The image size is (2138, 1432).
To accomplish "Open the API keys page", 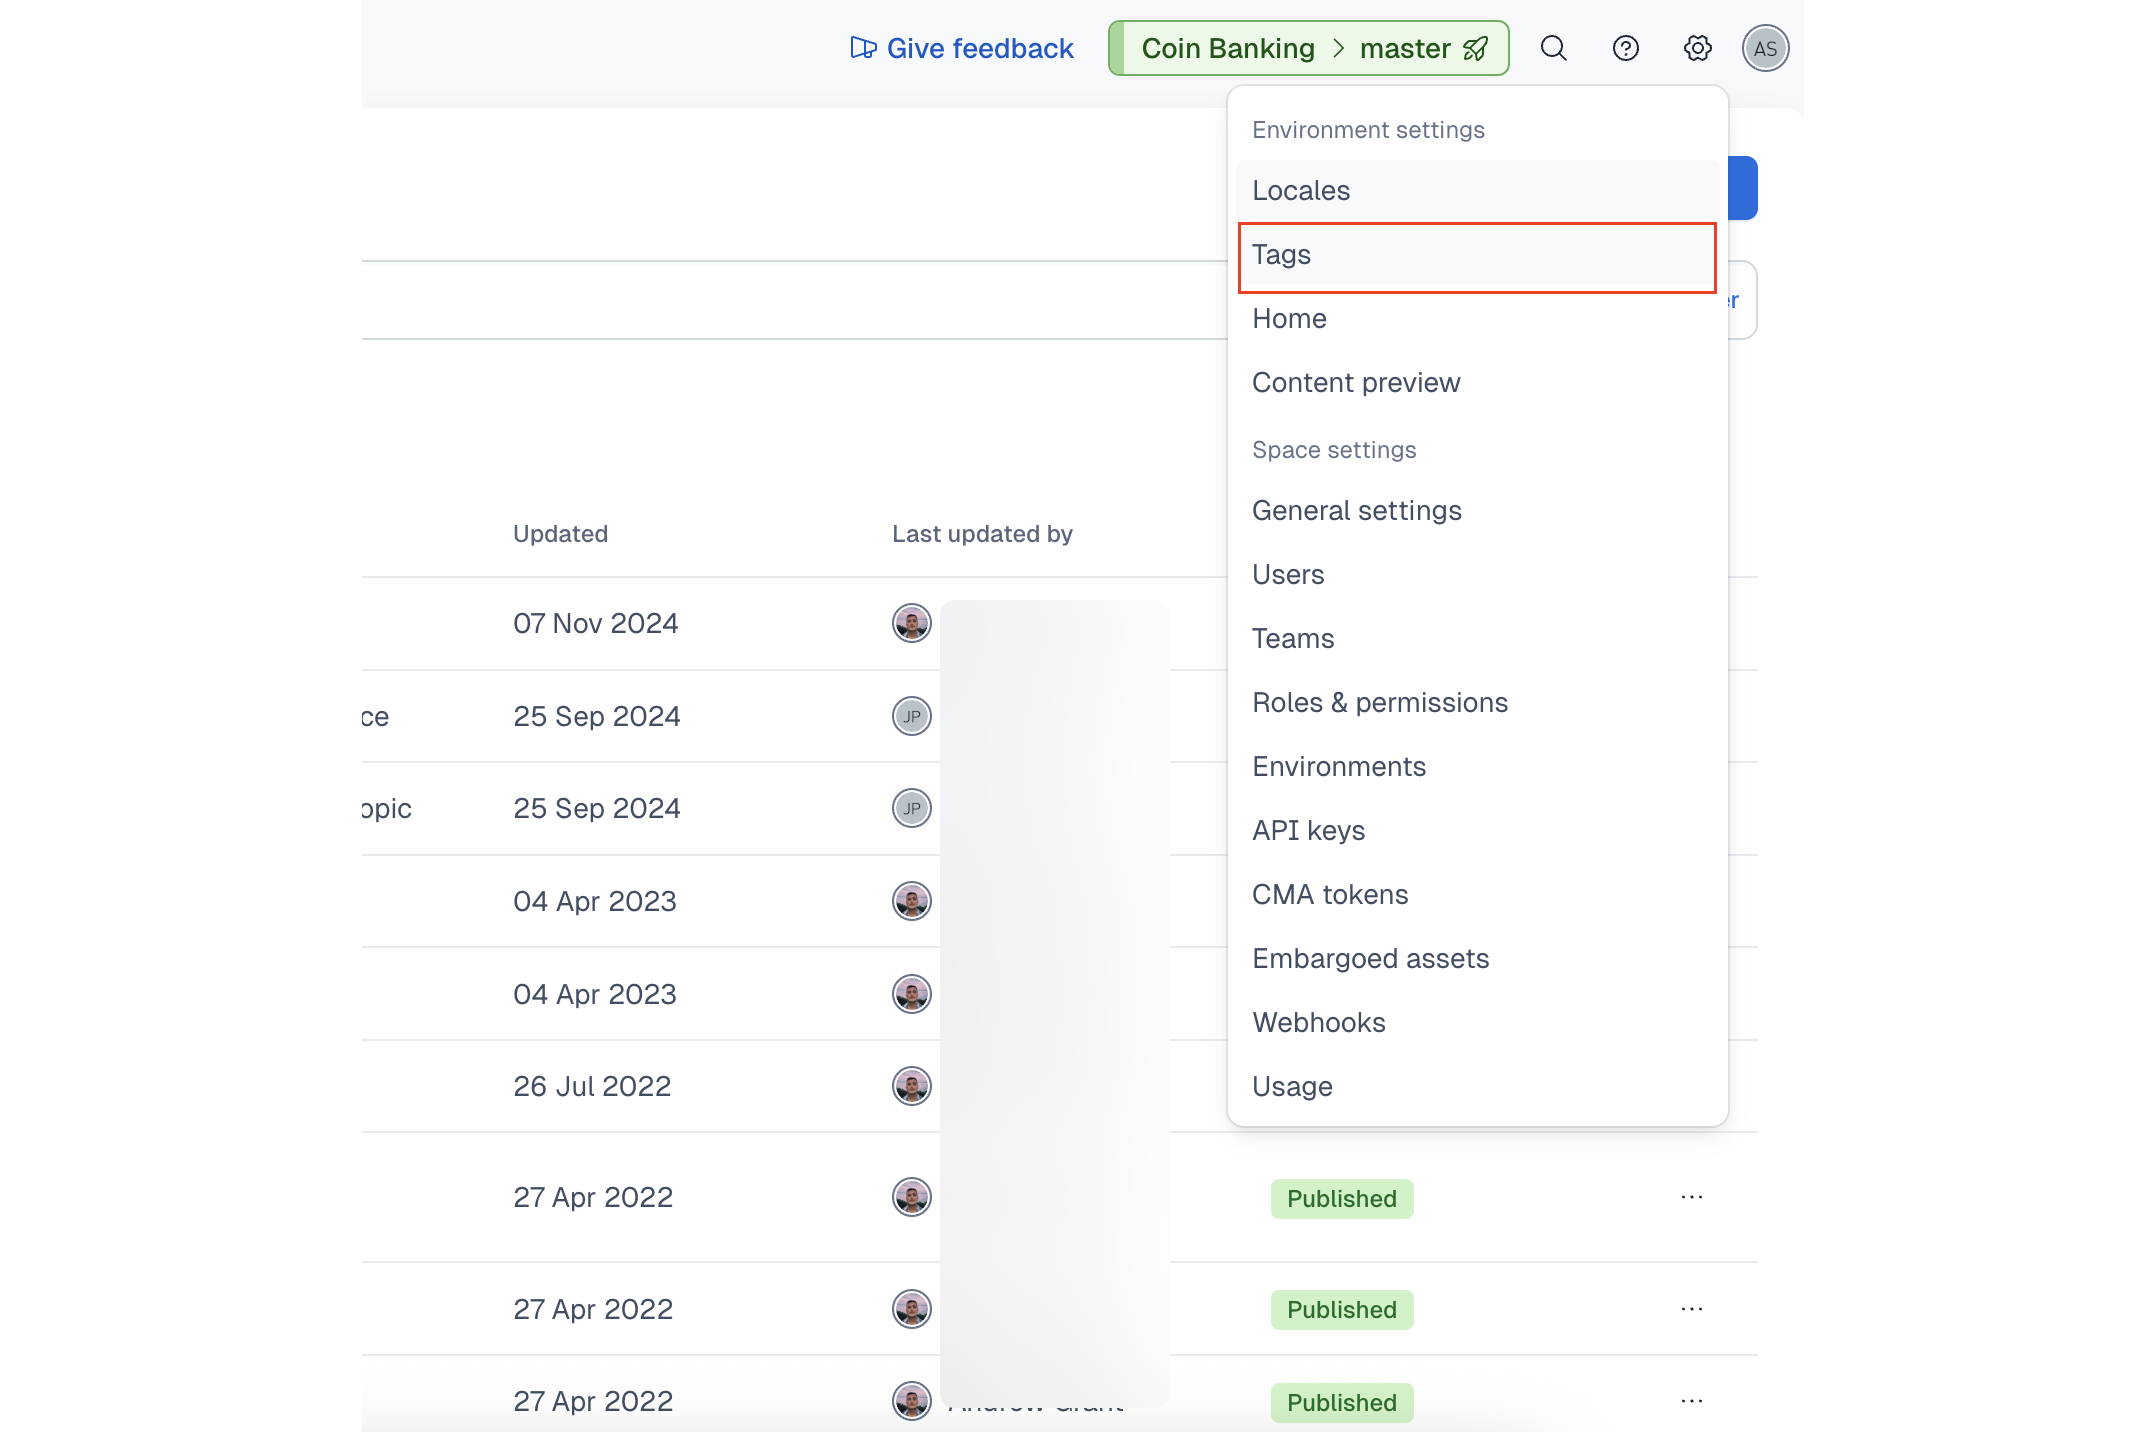I will coord(1308,831).
